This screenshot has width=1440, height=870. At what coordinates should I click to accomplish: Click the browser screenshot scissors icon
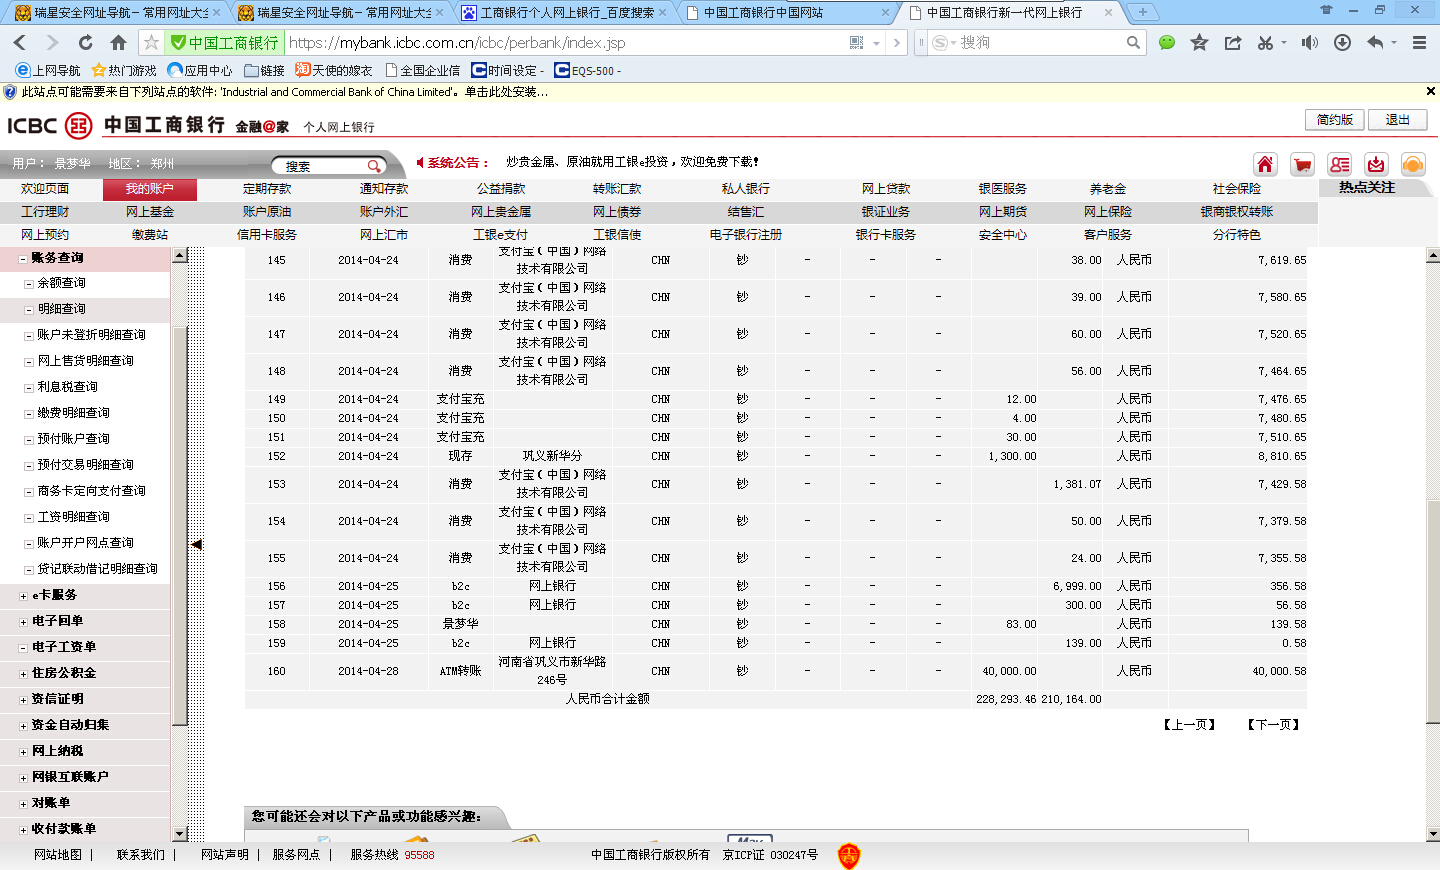click(1265, 42)
